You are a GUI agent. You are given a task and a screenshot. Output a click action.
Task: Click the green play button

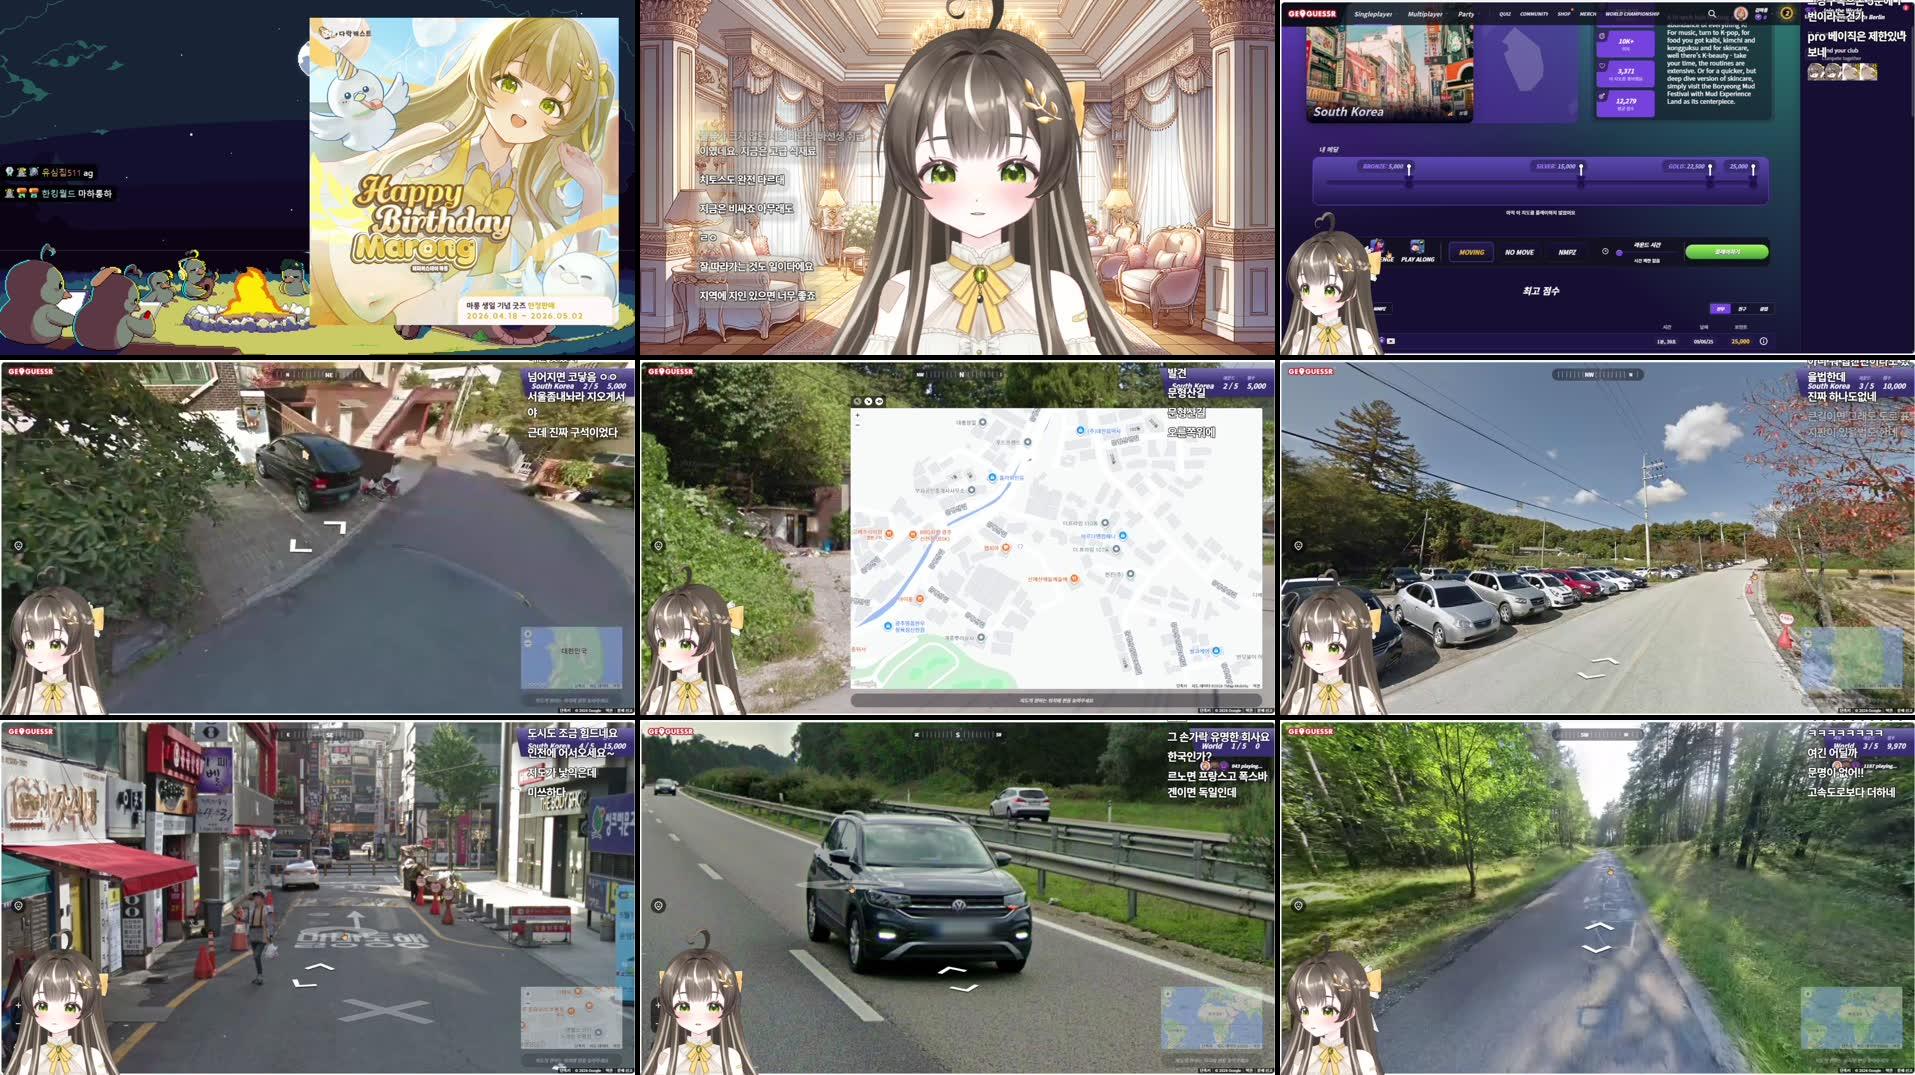click(1726, 252)
